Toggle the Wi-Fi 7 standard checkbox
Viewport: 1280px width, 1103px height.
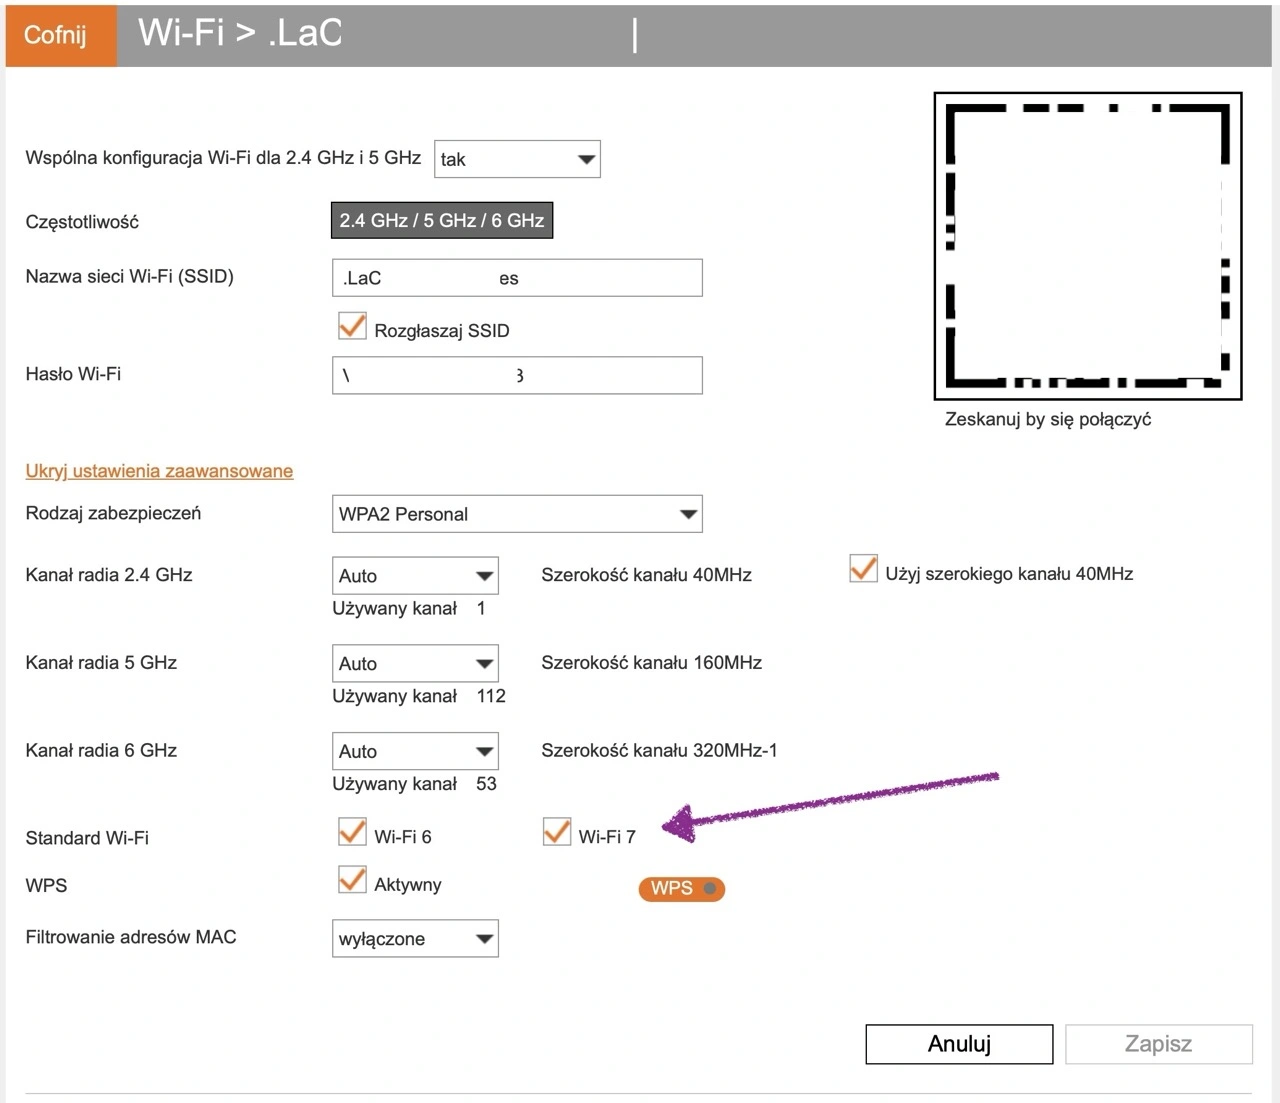(556, 833)
